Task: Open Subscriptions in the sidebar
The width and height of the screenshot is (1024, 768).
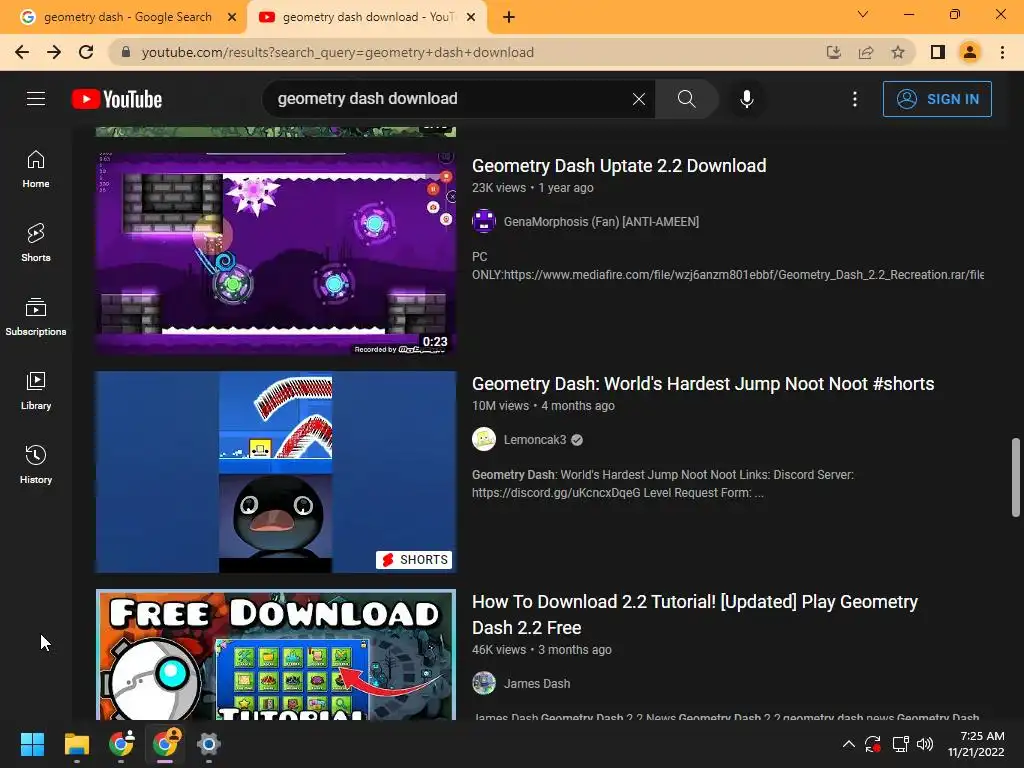Action: (x=36, y=317)
